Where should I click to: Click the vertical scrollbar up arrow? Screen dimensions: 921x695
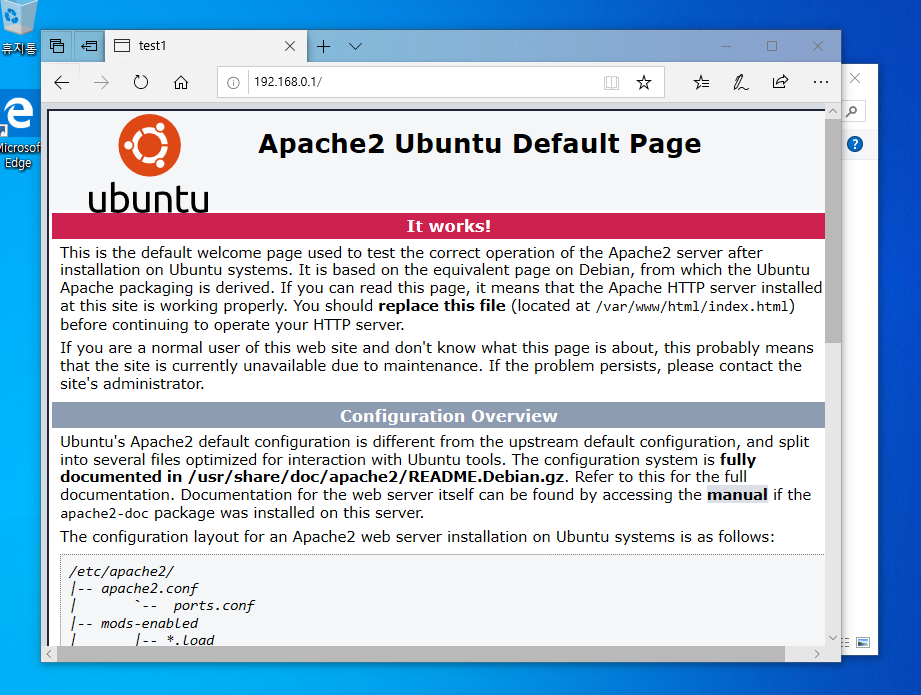pyautogui.click(x=833, y=111)
